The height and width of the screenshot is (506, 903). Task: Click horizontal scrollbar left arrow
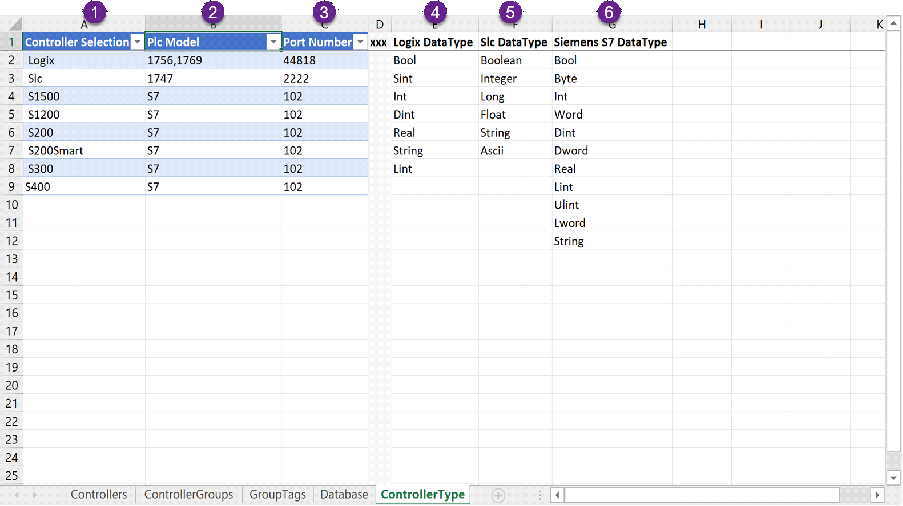click(x=557, y=495)
